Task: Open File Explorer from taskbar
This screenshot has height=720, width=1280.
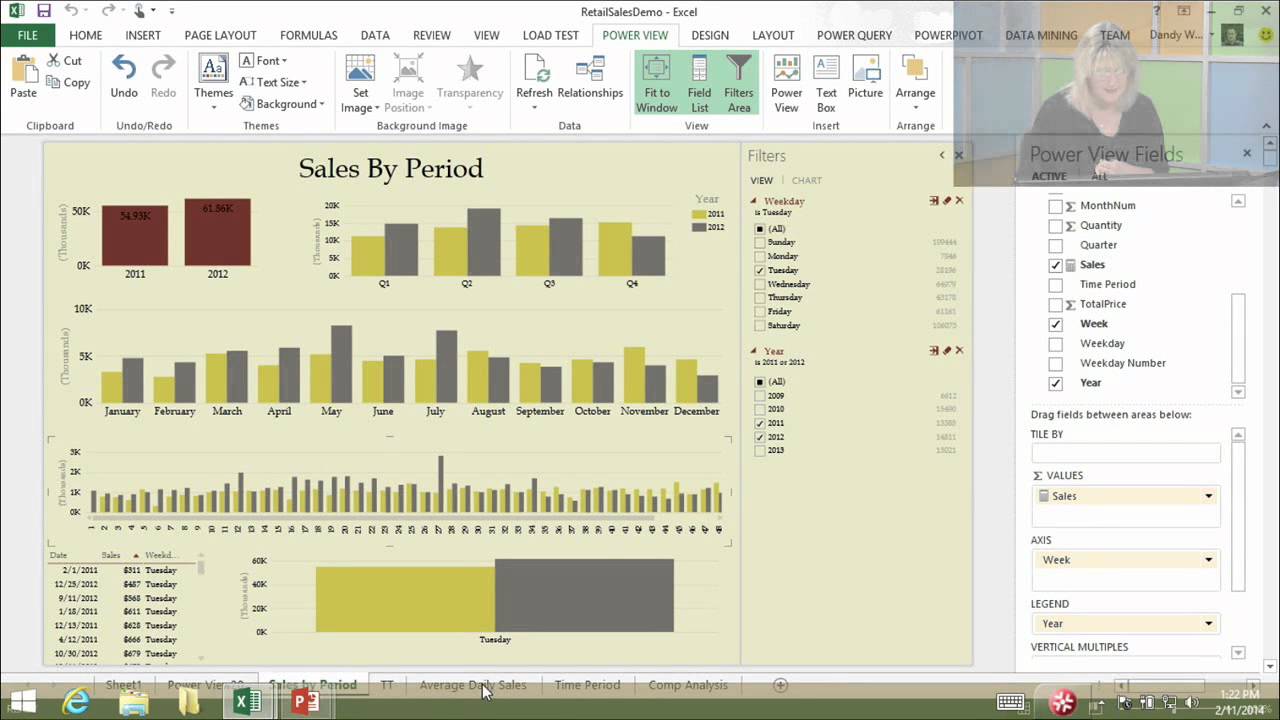Action: point(133,702)
